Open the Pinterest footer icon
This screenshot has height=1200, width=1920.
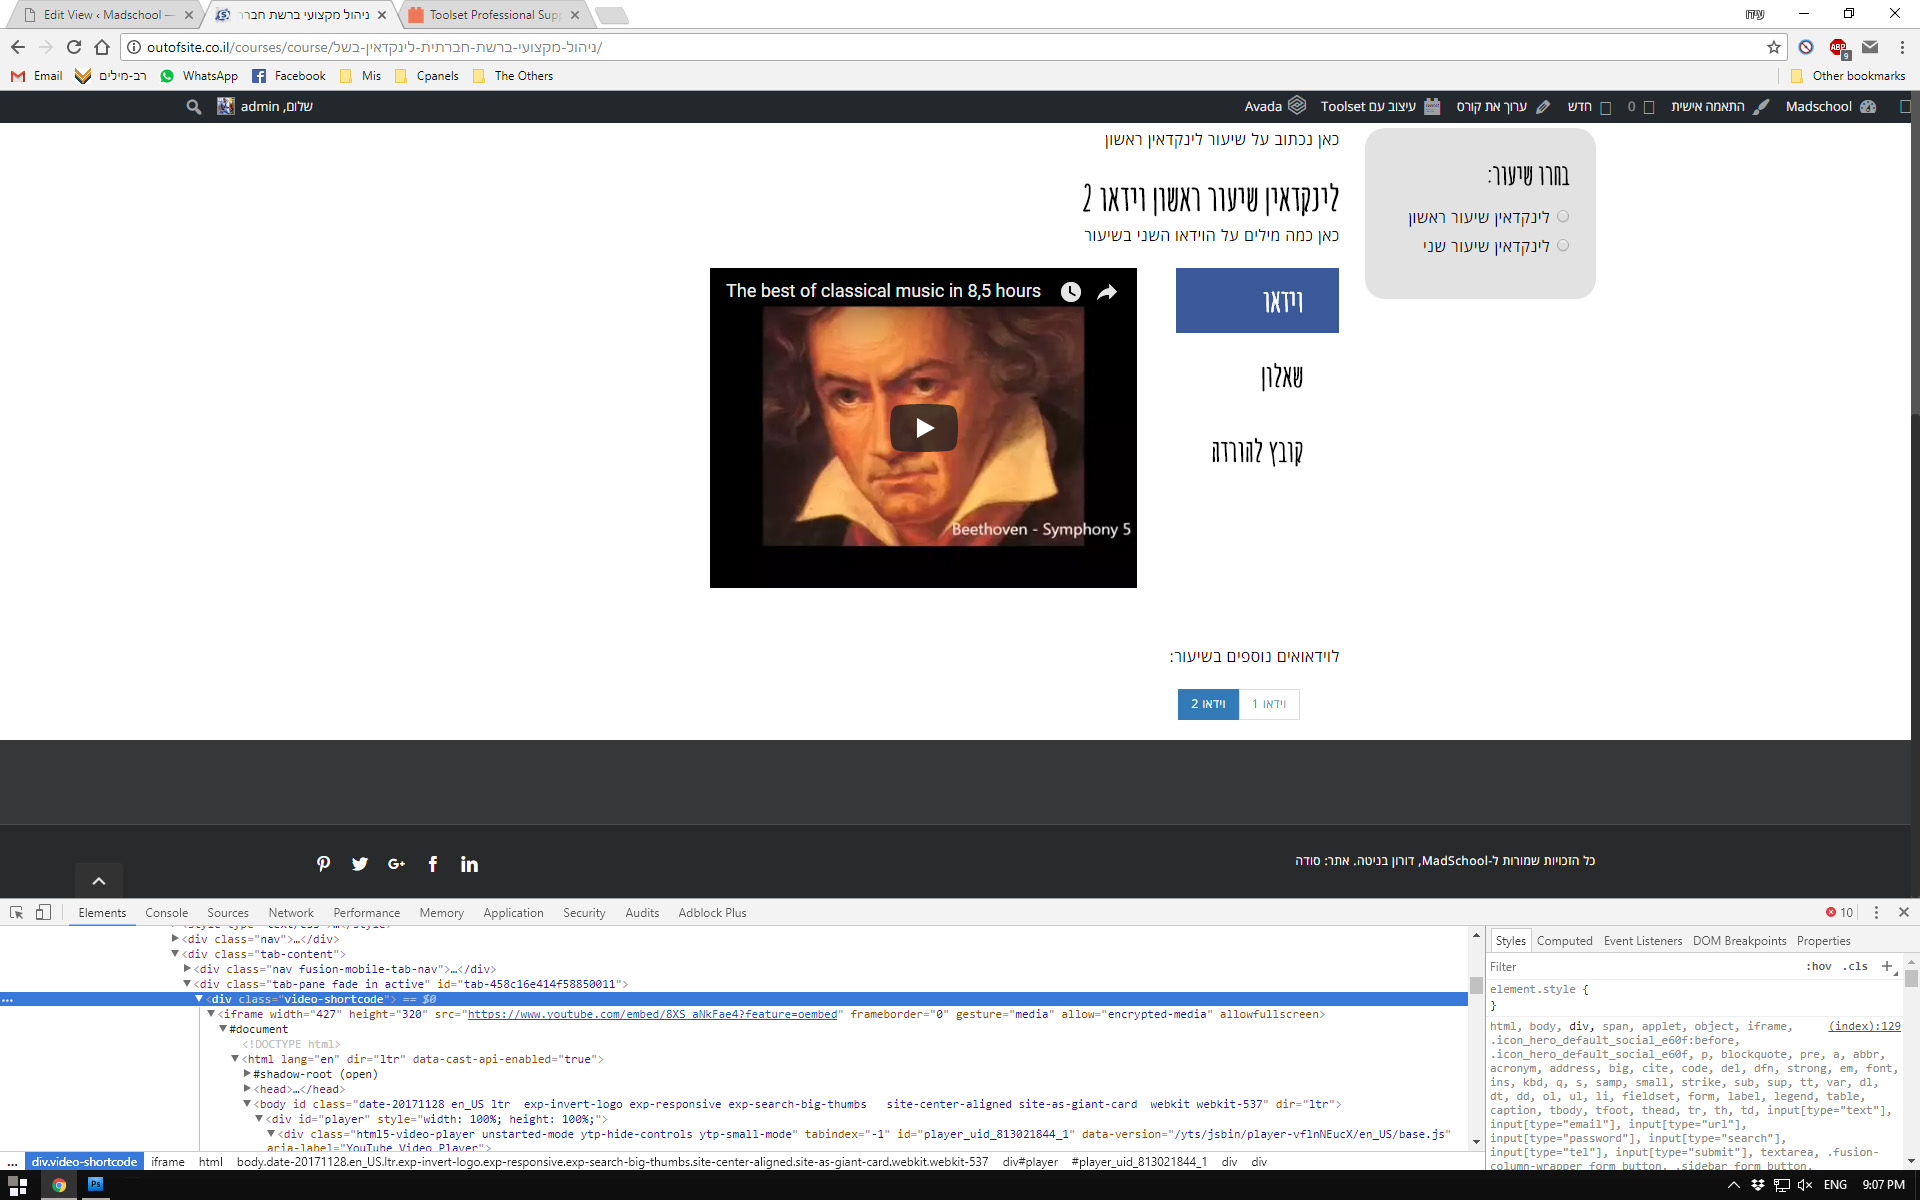[x=323, y=864]
